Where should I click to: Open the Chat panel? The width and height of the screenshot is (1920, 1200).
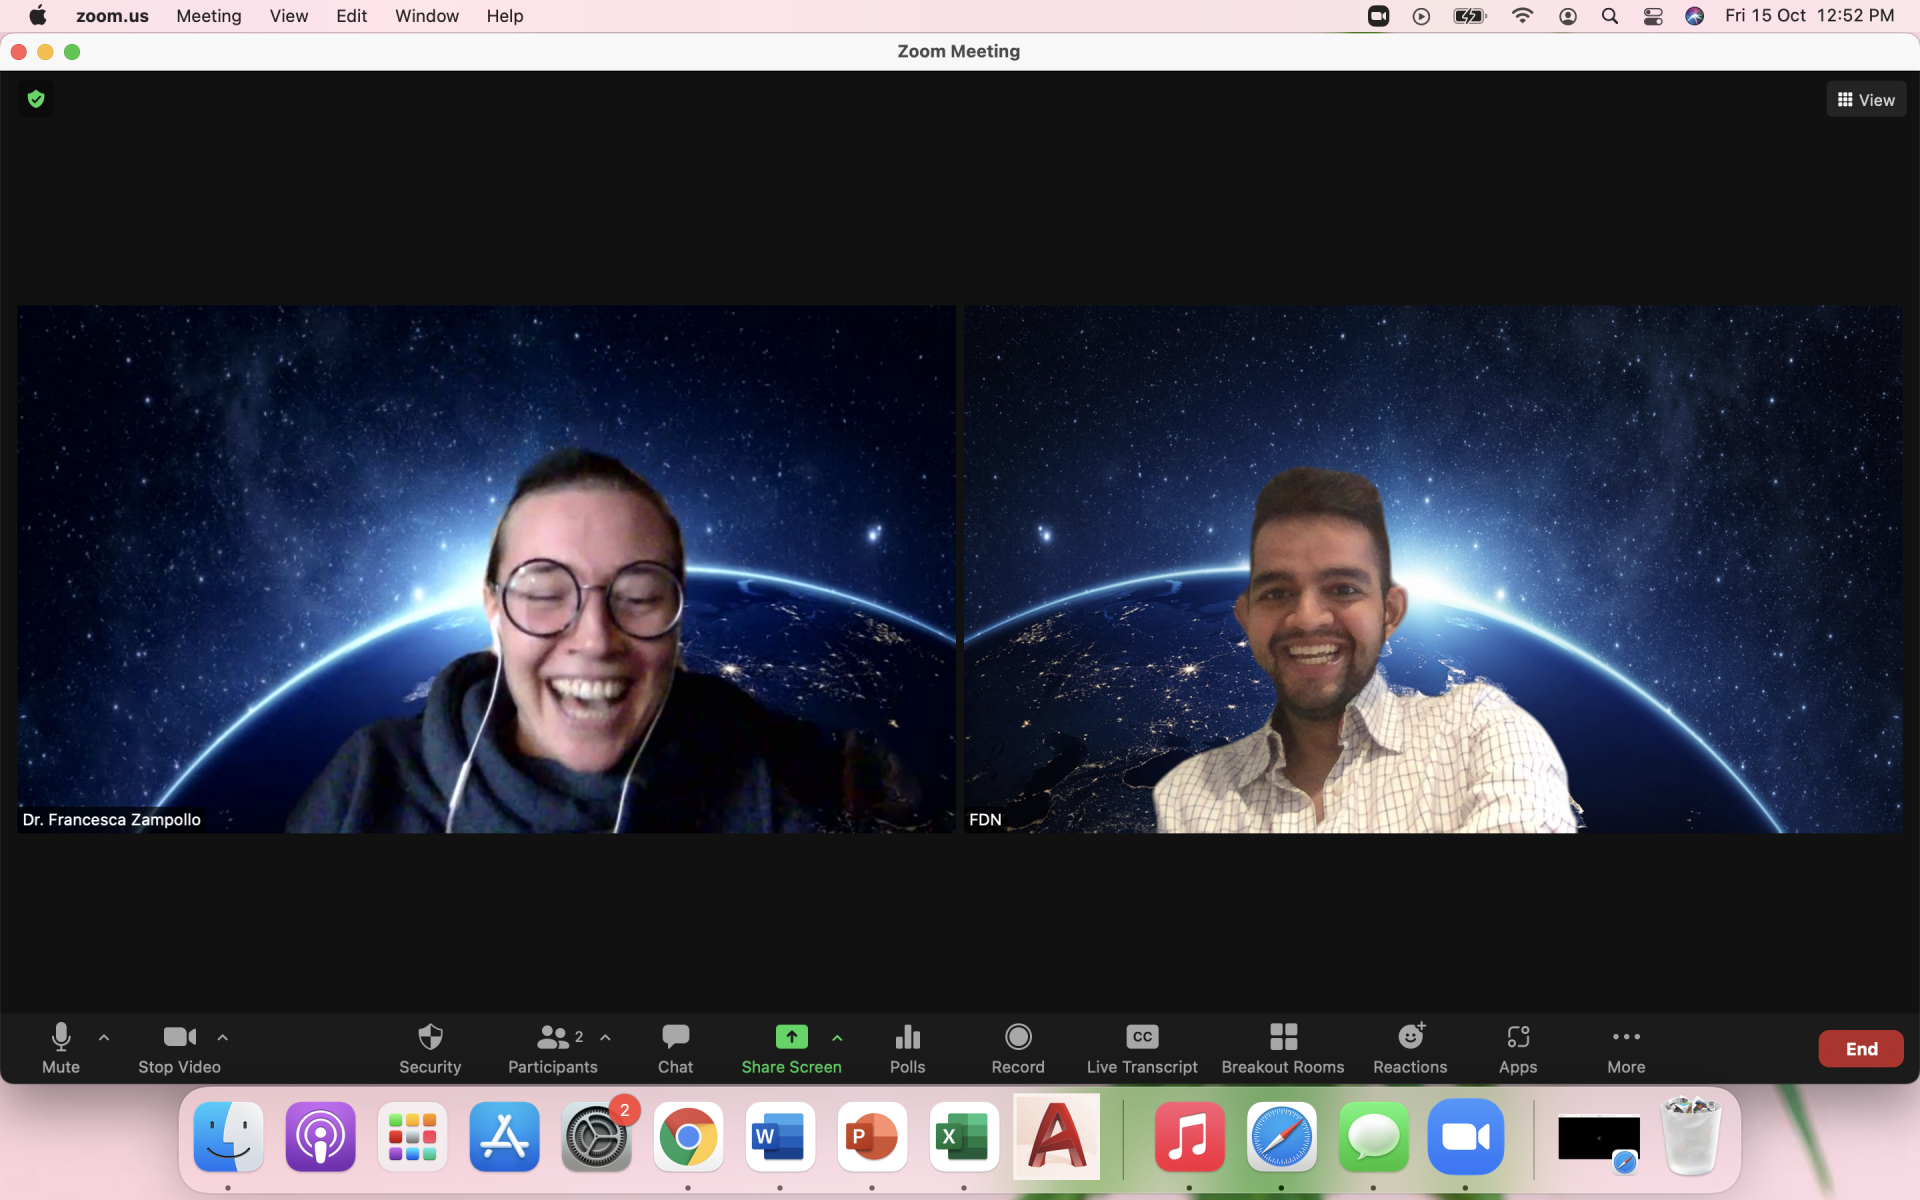point(675,1037)
